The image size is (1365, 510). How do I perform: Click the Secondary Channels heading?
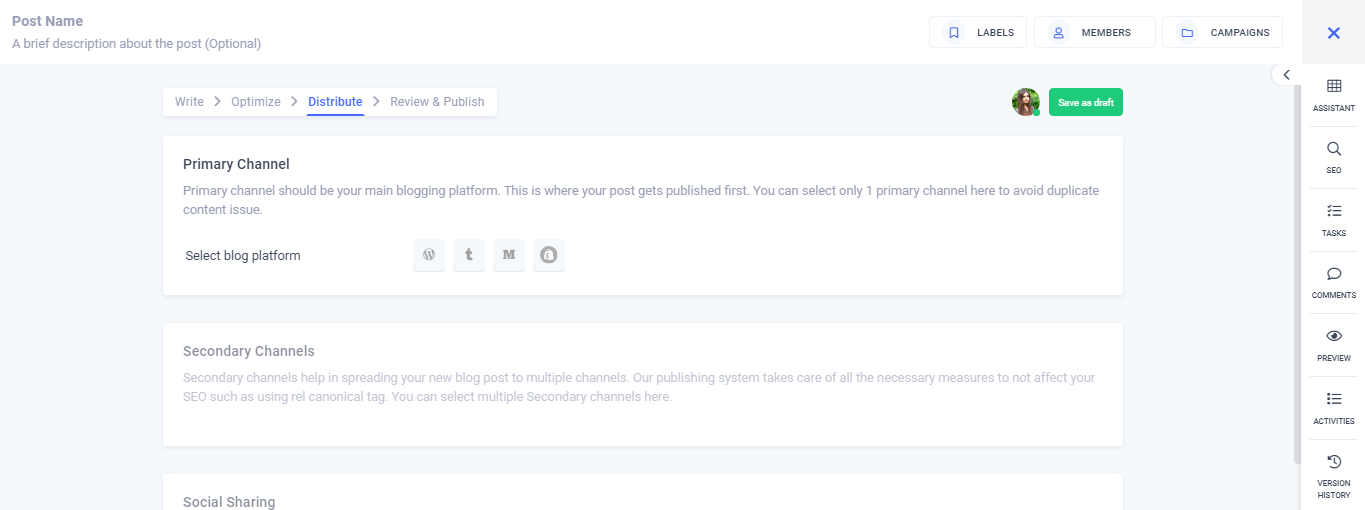(x=249, y=351)
